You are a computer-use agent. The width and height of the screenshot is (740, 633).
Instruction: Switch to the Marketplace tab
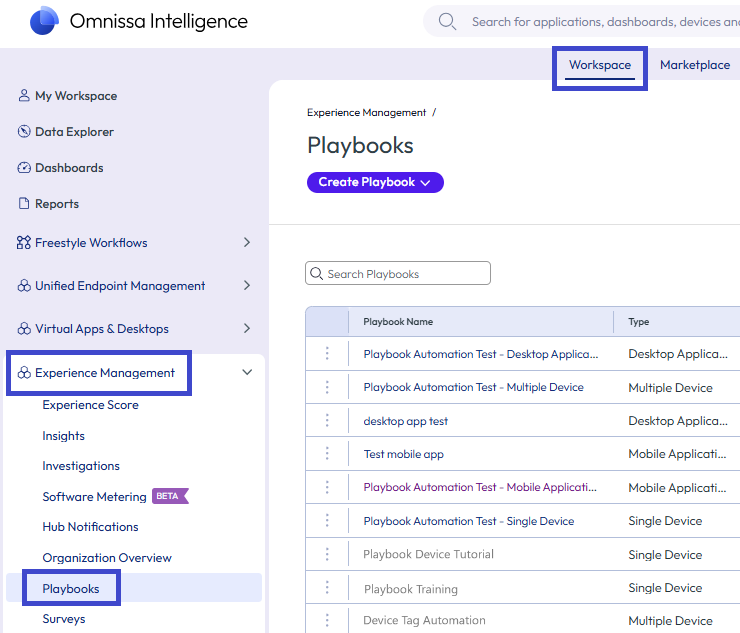click(x=695, y=65)
